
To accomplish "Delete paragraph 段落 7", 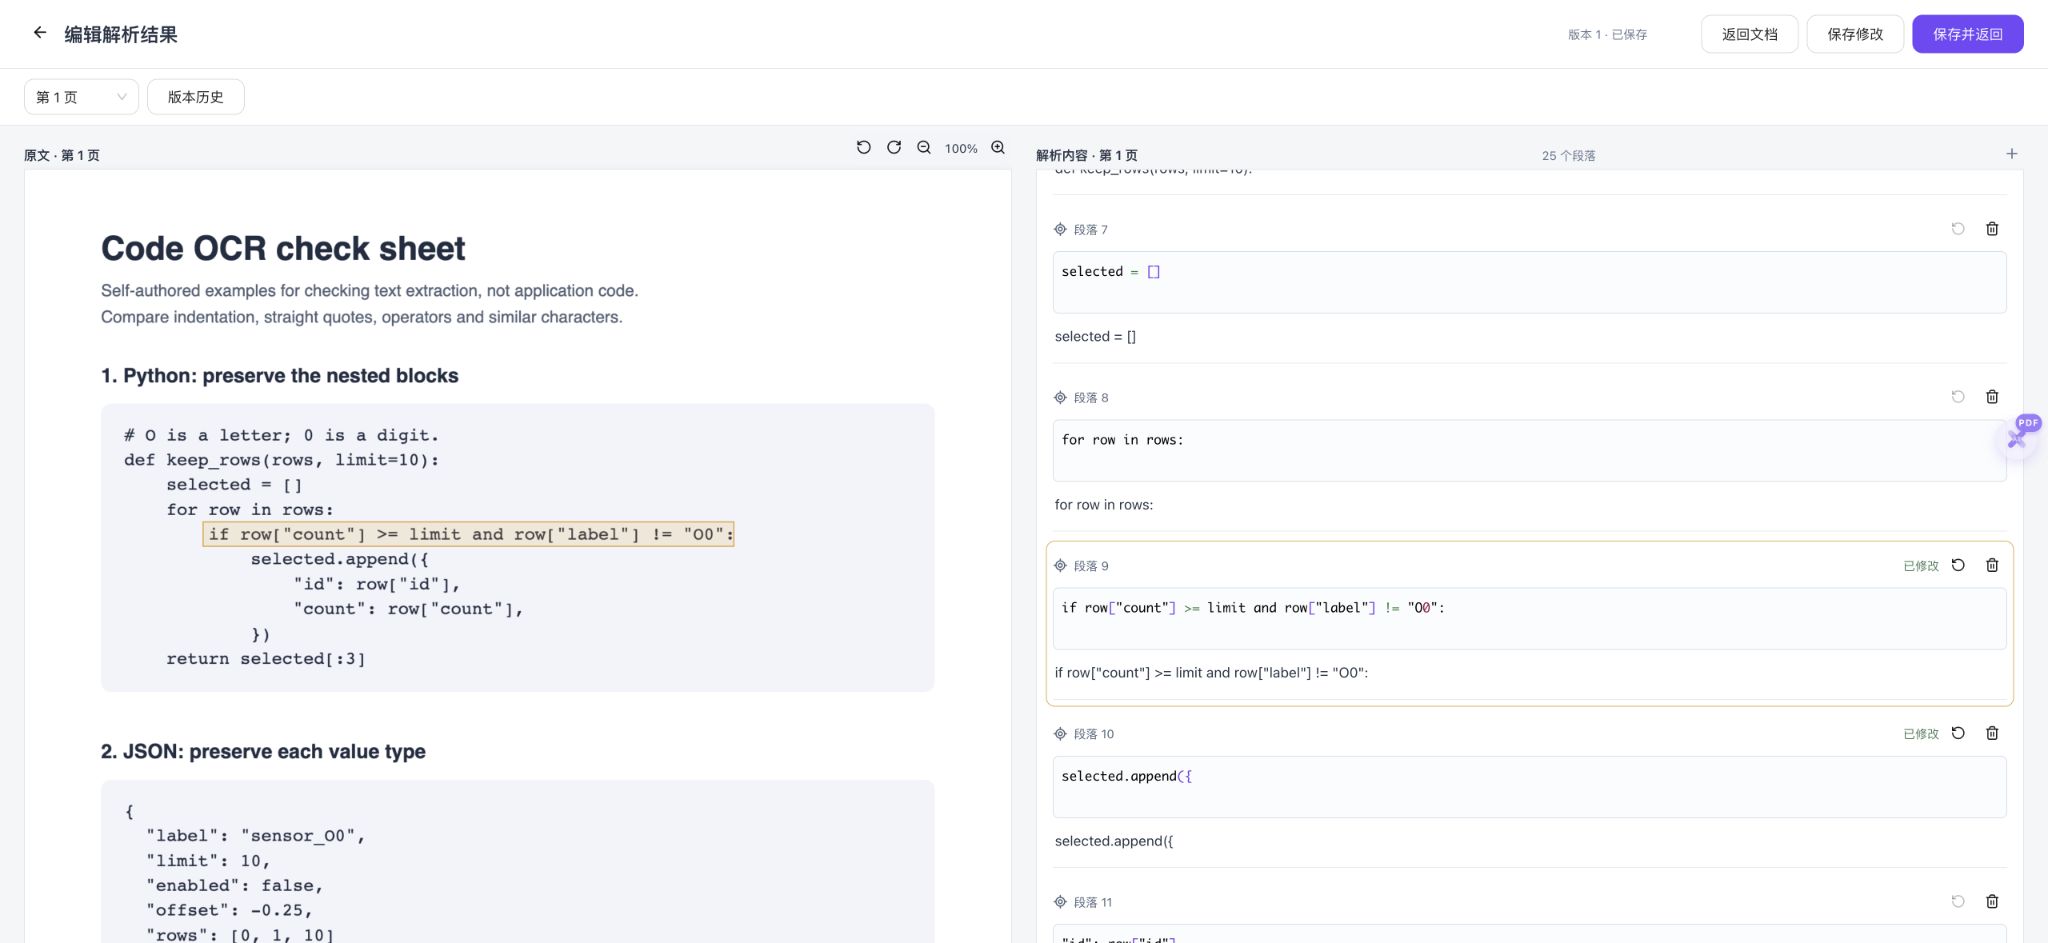I will 1992,229.
